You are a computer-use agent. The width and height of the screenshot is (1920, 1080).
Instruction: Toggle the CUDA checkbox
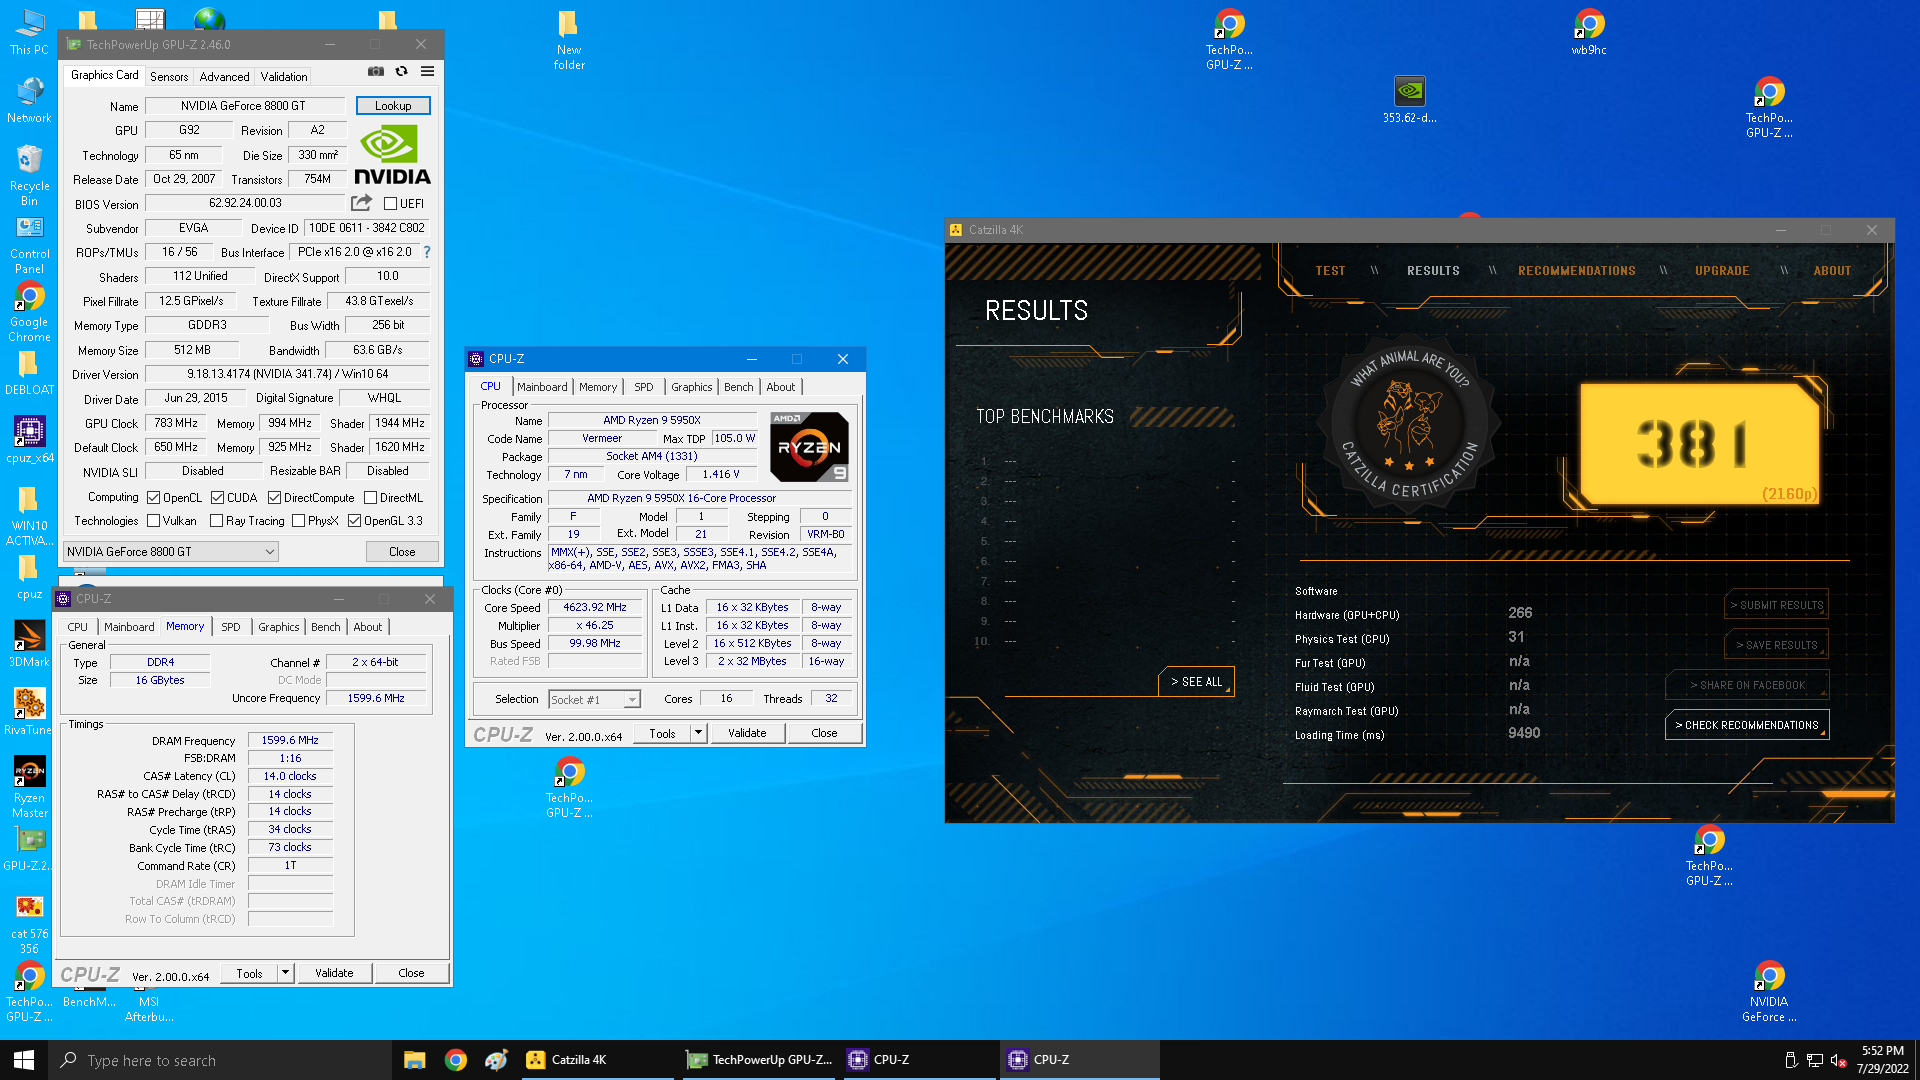click(x=217, y=497)
